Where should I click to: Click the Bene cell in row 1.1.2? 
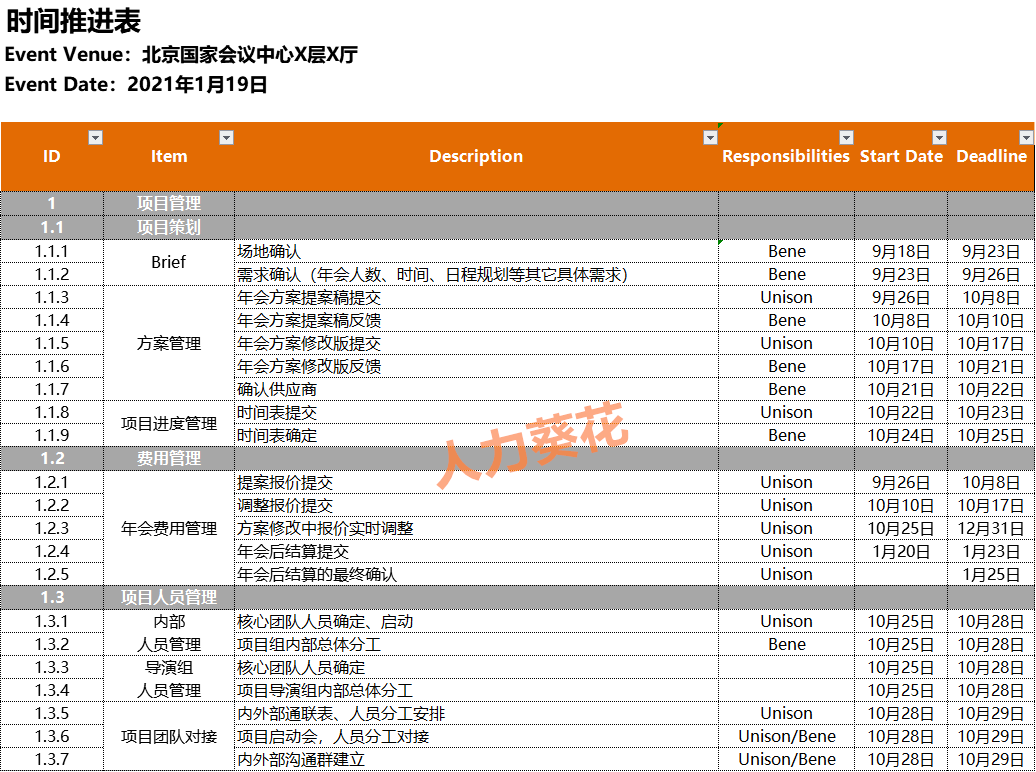[x=786, y=274]
